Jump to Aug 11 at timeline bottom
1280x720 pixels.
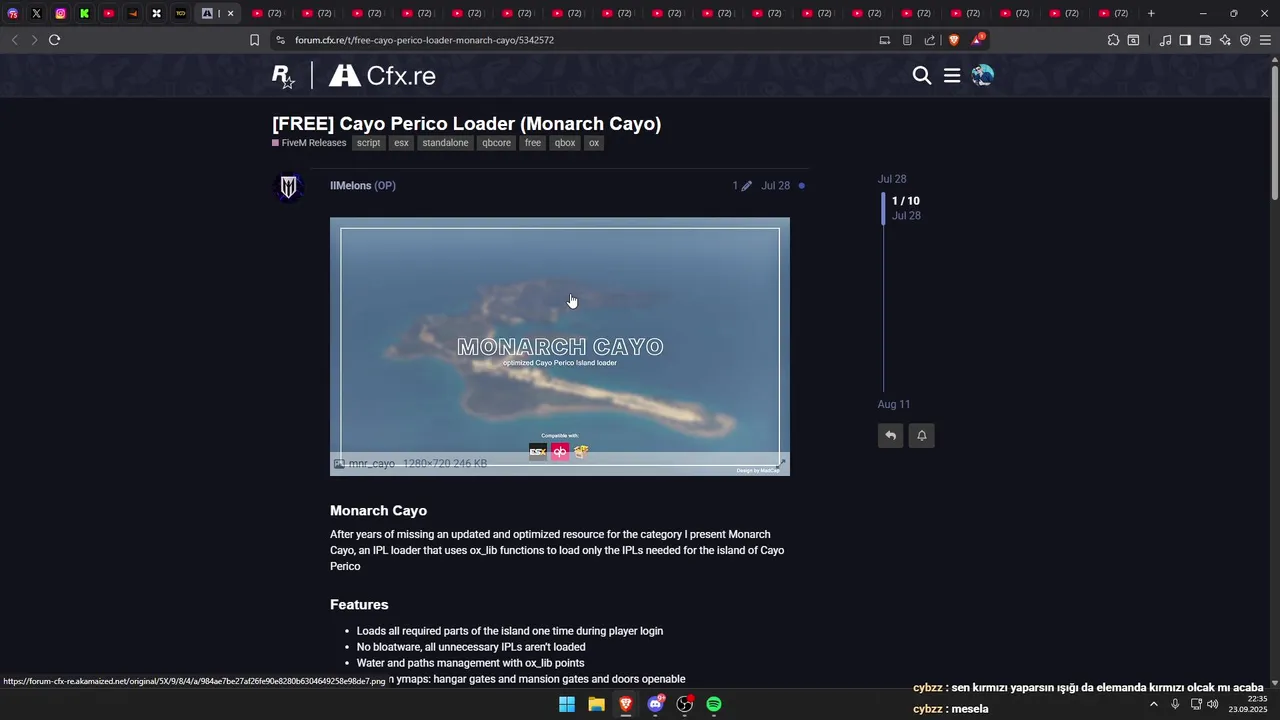point(894,404)
